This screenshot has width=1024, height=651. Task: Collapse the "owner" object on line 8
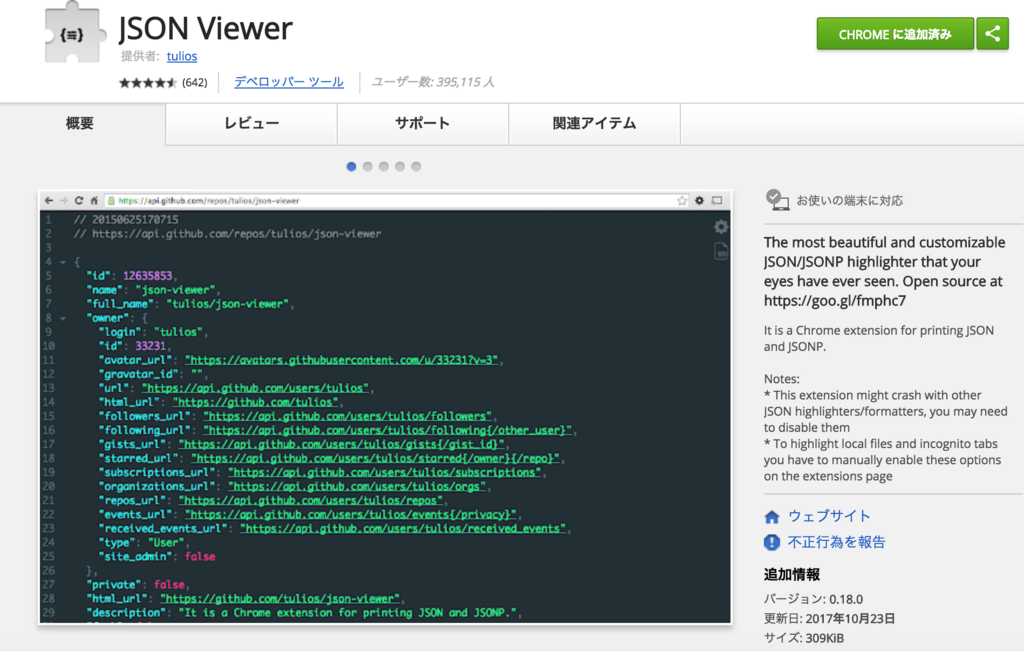pos(63,319)
